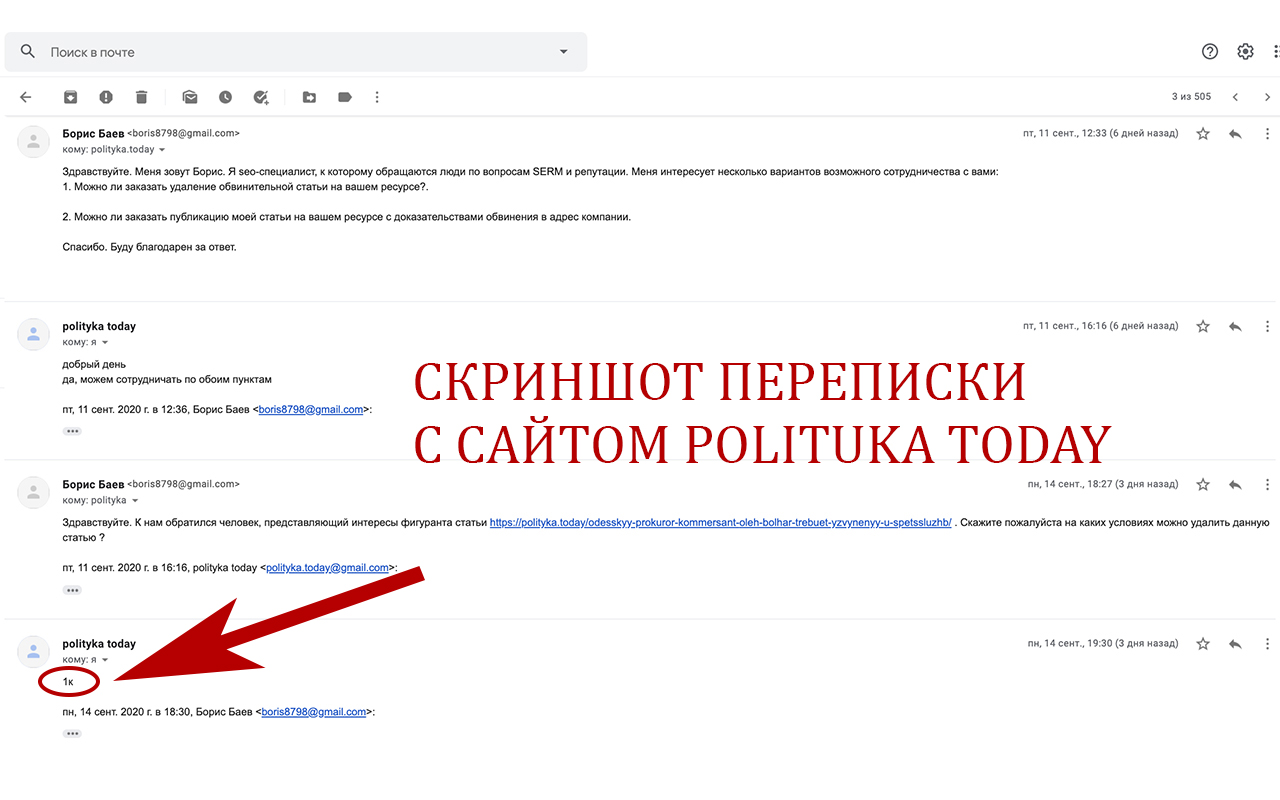Reply to 18:27 message from Борис Баев
This screenshot has height=800, width=1280.
1235,484
